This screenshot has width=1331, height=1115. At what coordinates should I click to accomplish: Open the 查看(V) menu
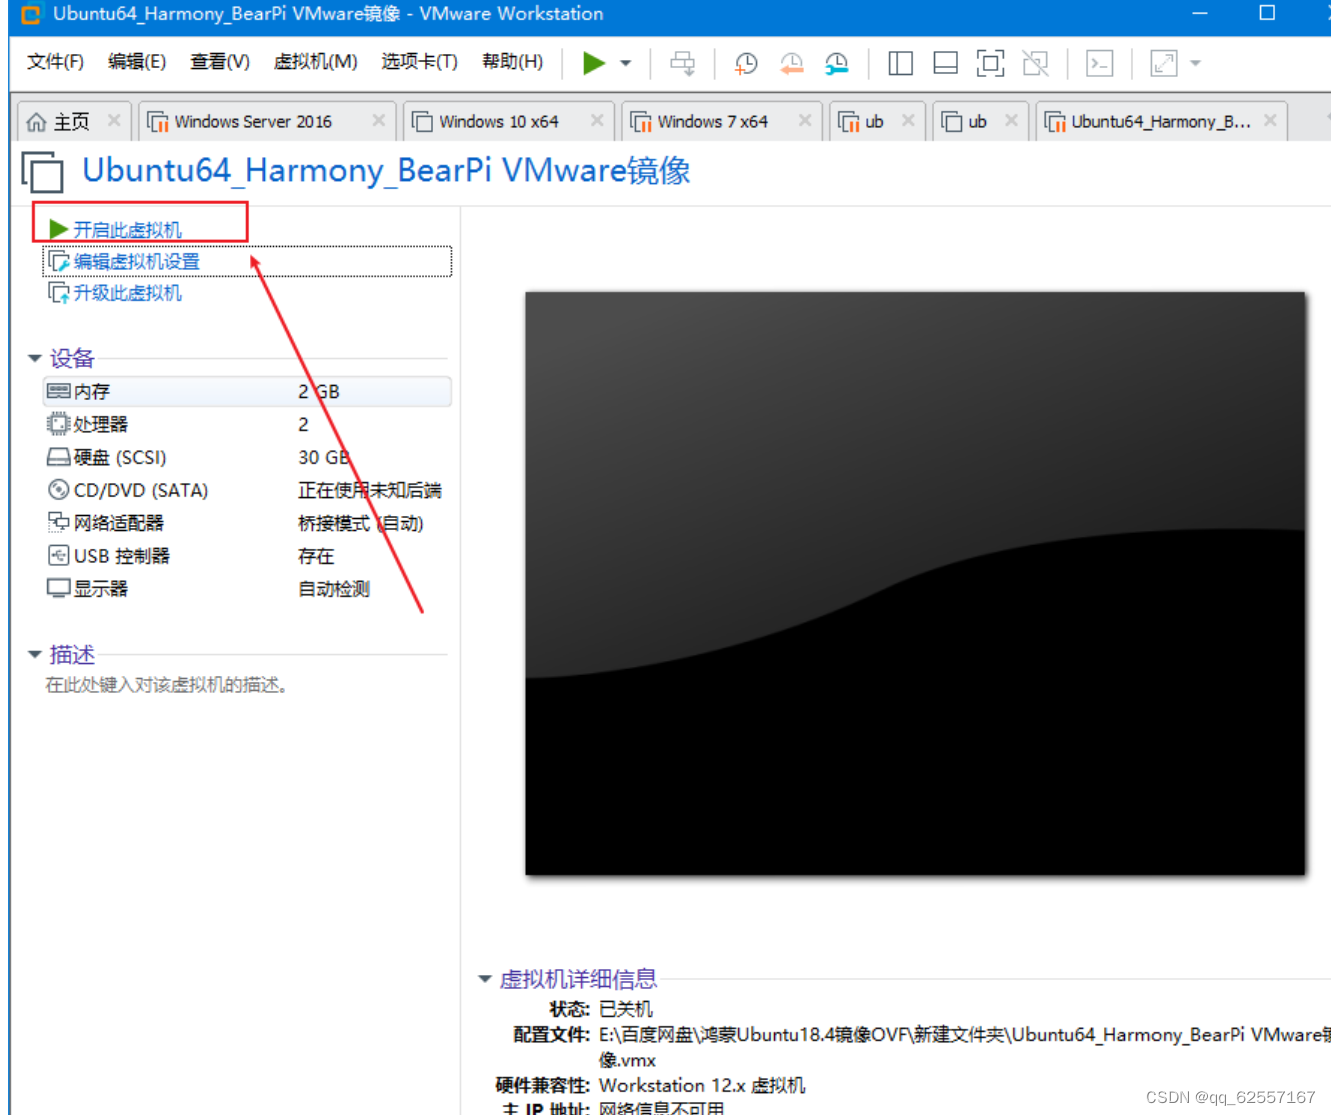220,62
